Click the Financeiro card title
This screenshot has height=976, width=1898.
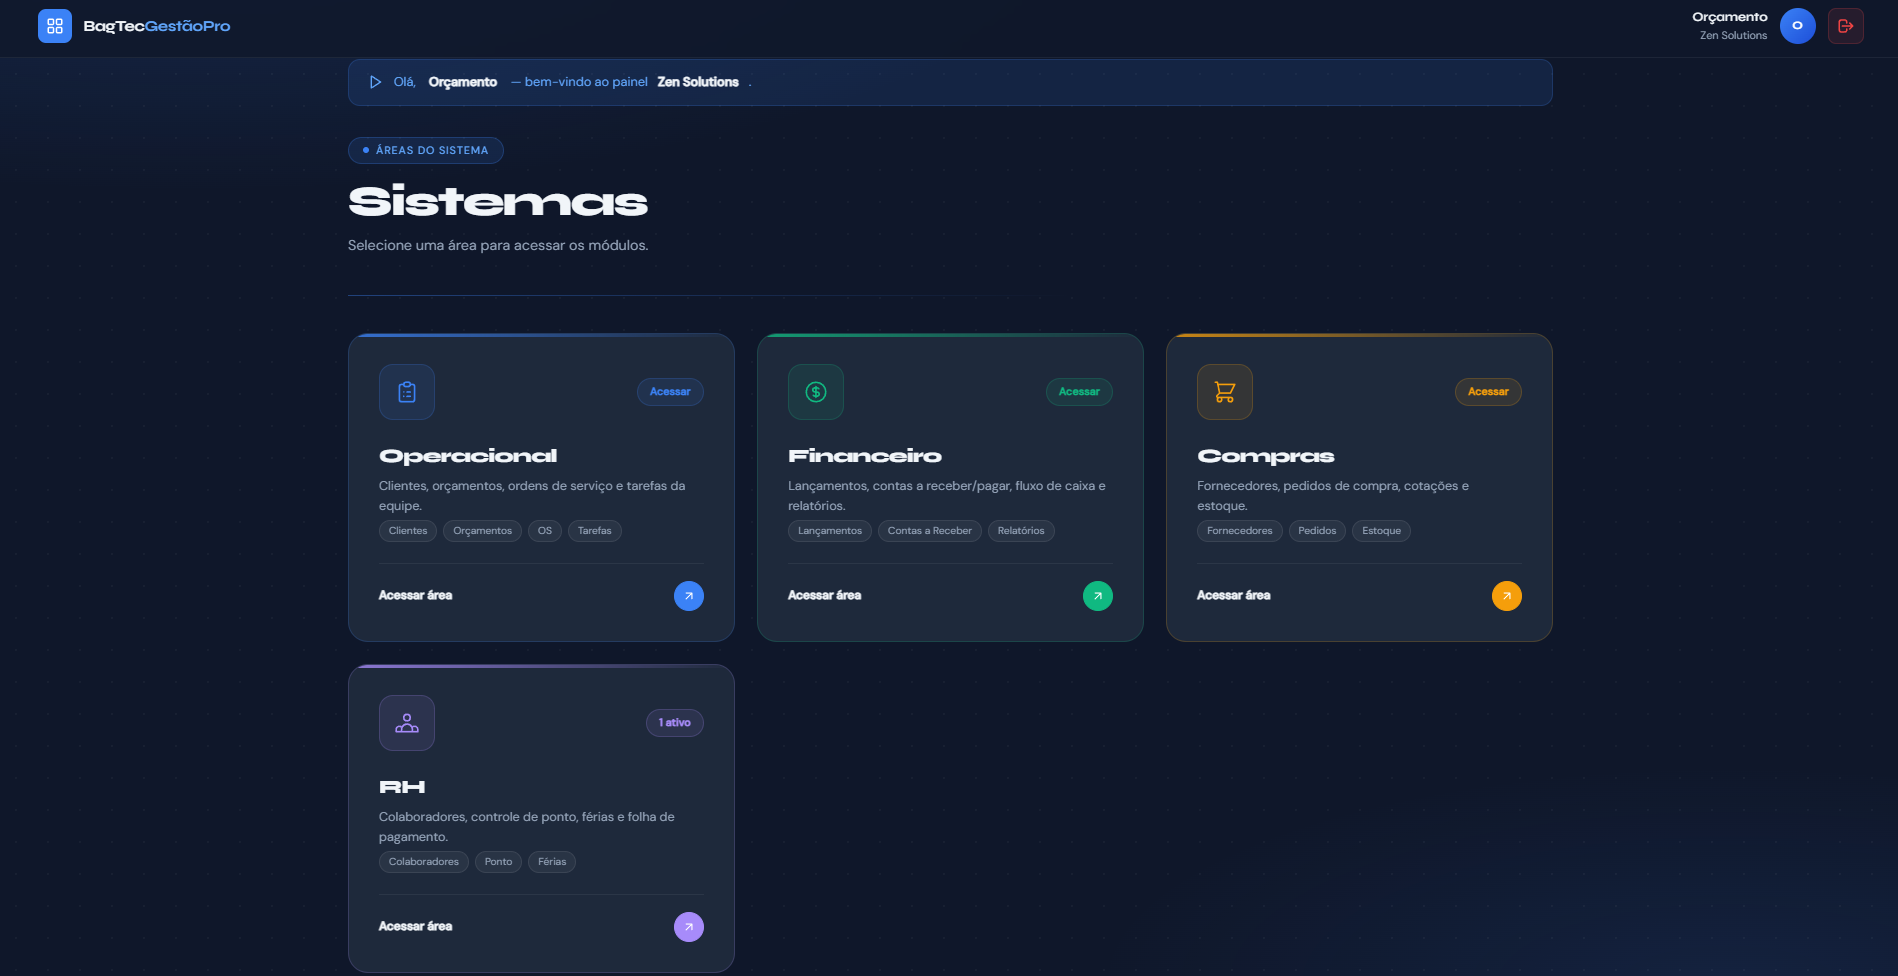click(865, 456)
